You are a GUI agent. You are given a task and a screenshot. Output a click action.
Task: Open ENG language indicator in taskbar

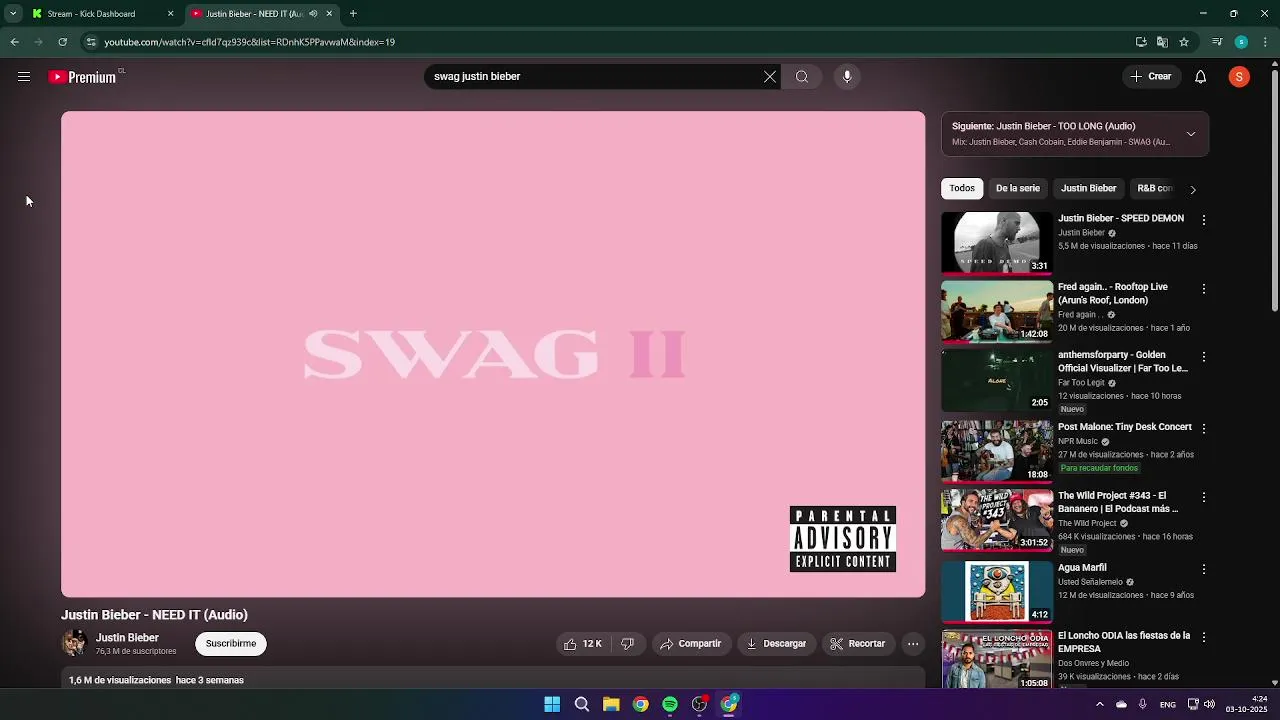pos(1167,705)
